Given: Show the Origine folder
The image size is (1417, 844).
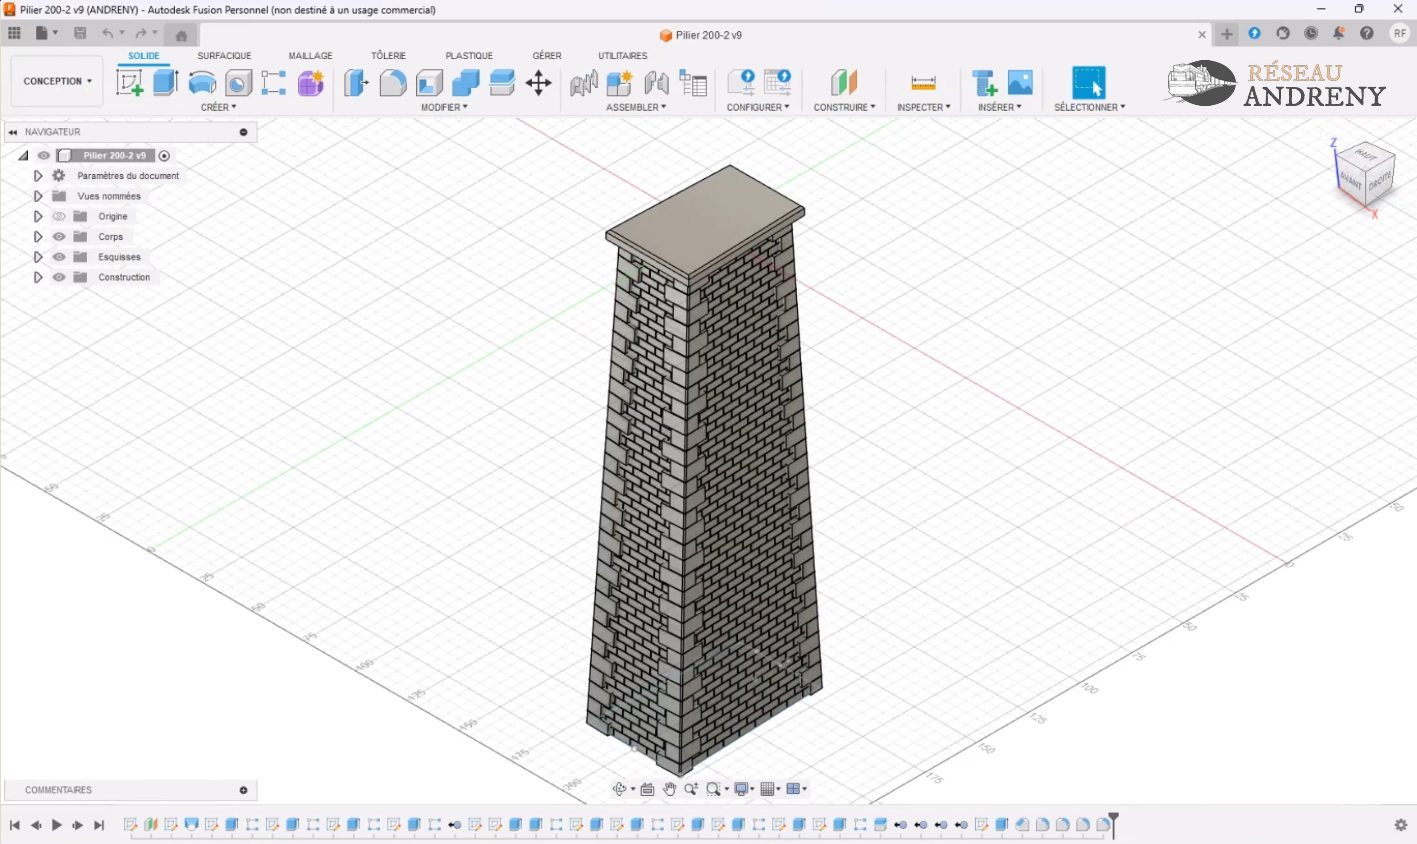Looking at the screenshot, I should (59, 216).
